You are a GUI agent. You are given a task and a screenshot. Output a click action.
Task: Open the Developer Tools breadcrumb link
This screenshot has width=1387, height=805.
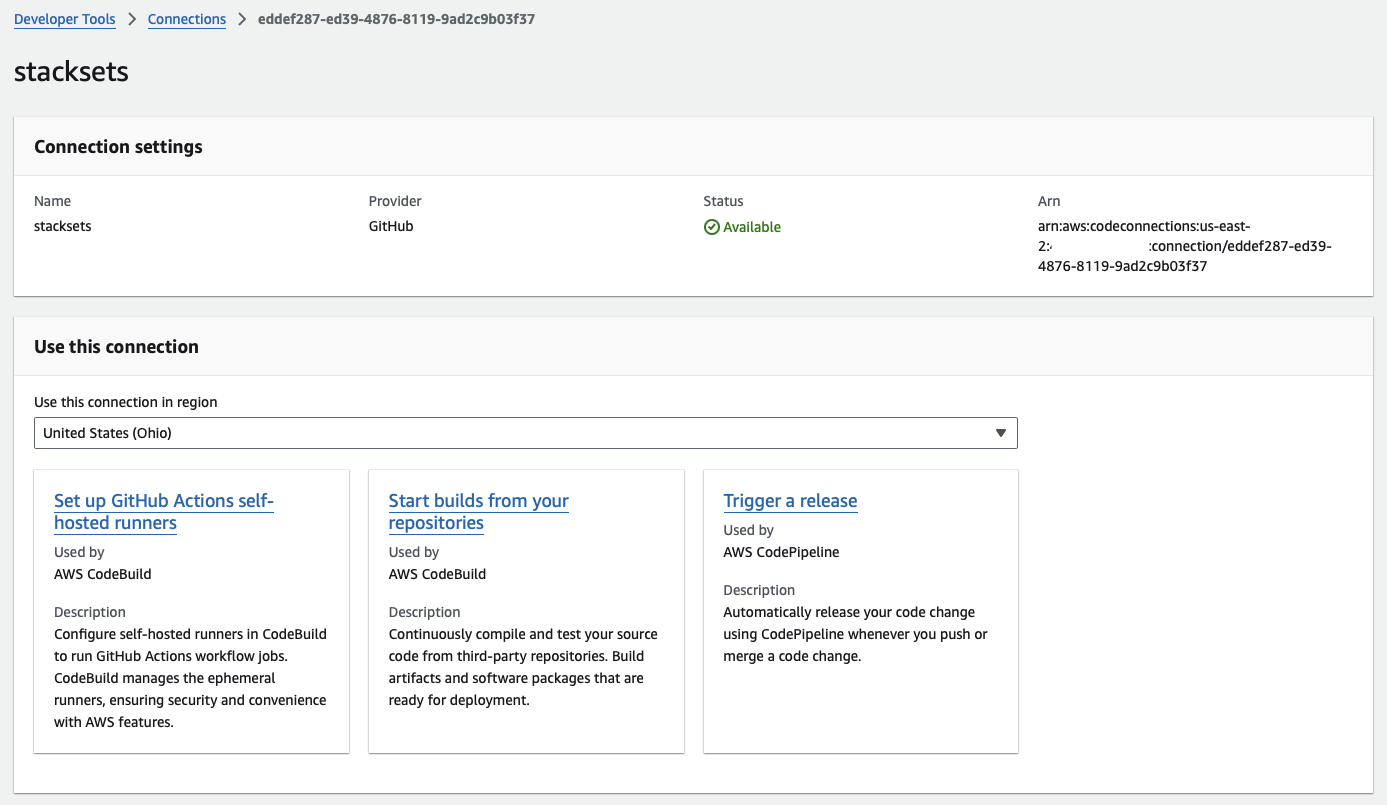pyautogui.click(x=65, y=19)
